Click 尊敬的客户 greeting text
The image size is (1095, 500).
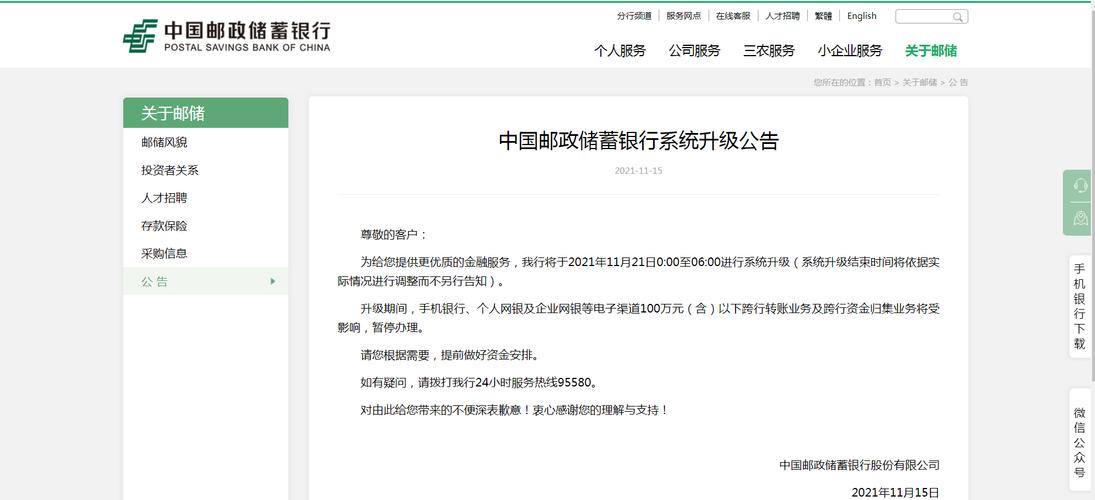coord(395,235)
